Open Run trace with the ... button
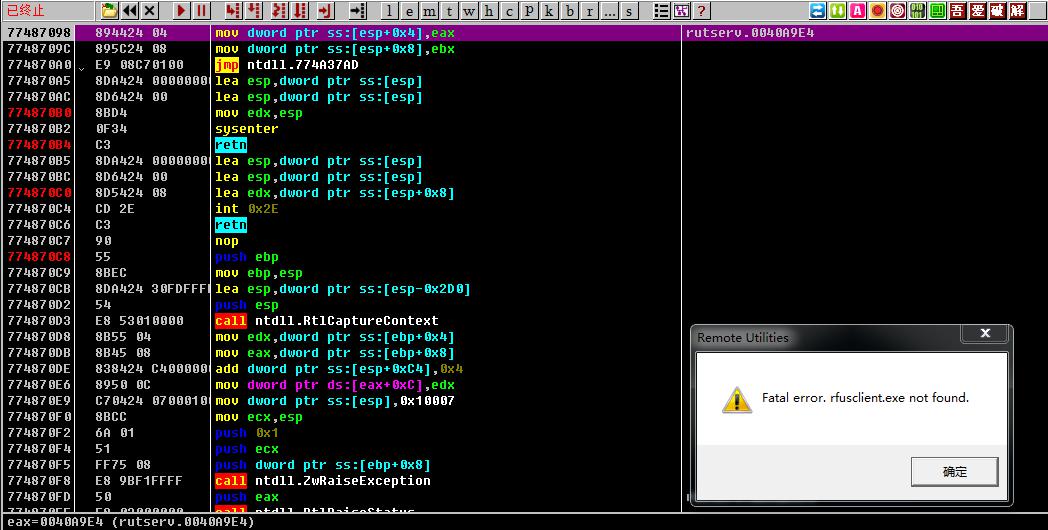Screen dimensions: 1048x530 click(x=610, y=11)
